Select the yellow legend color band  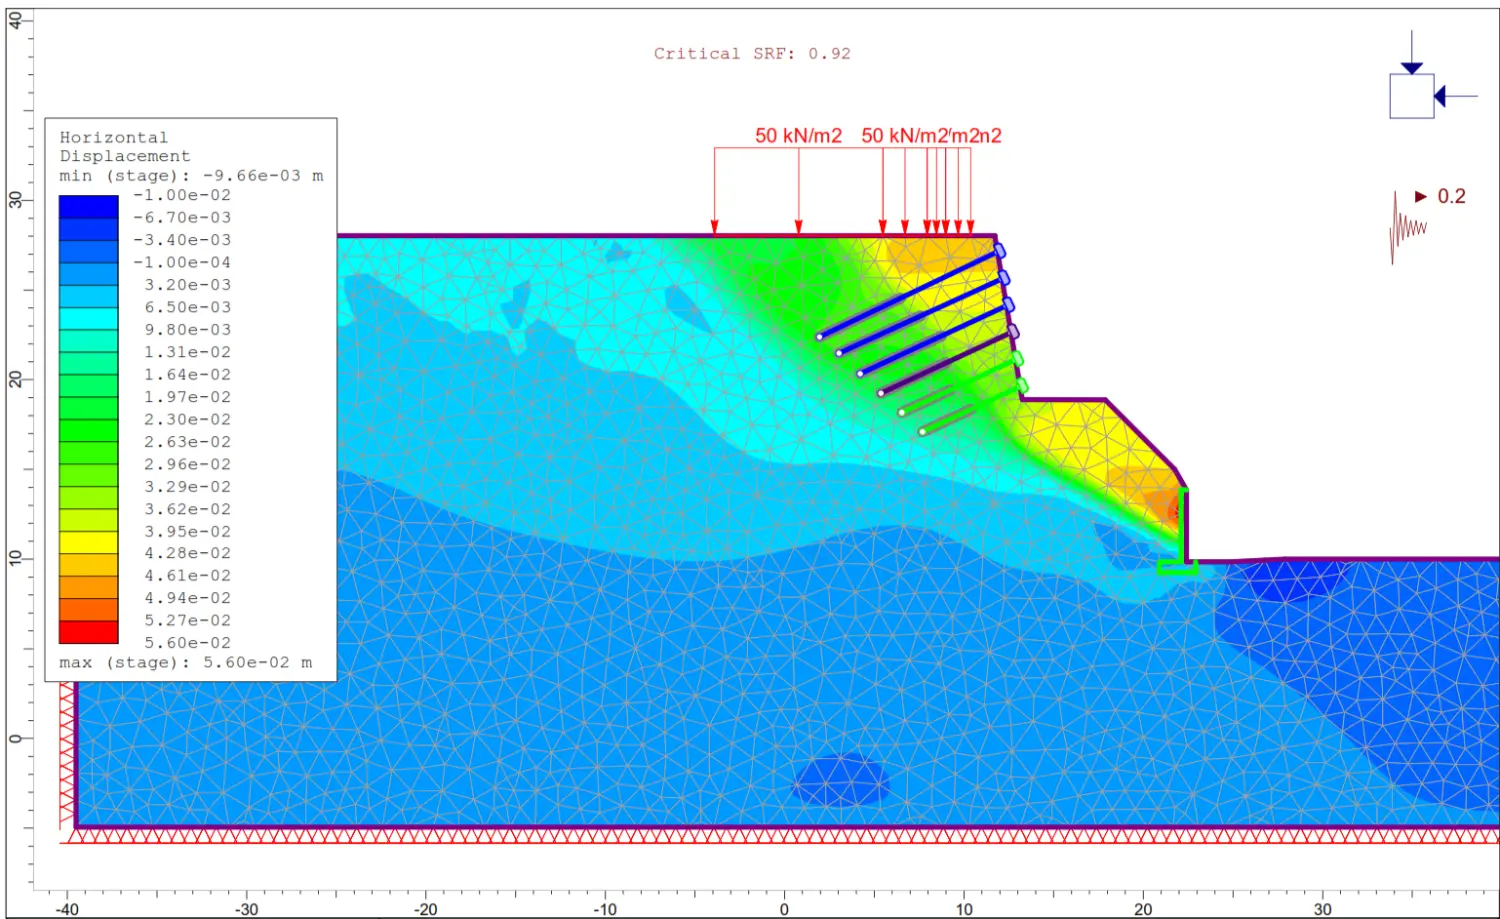point(88,542)
